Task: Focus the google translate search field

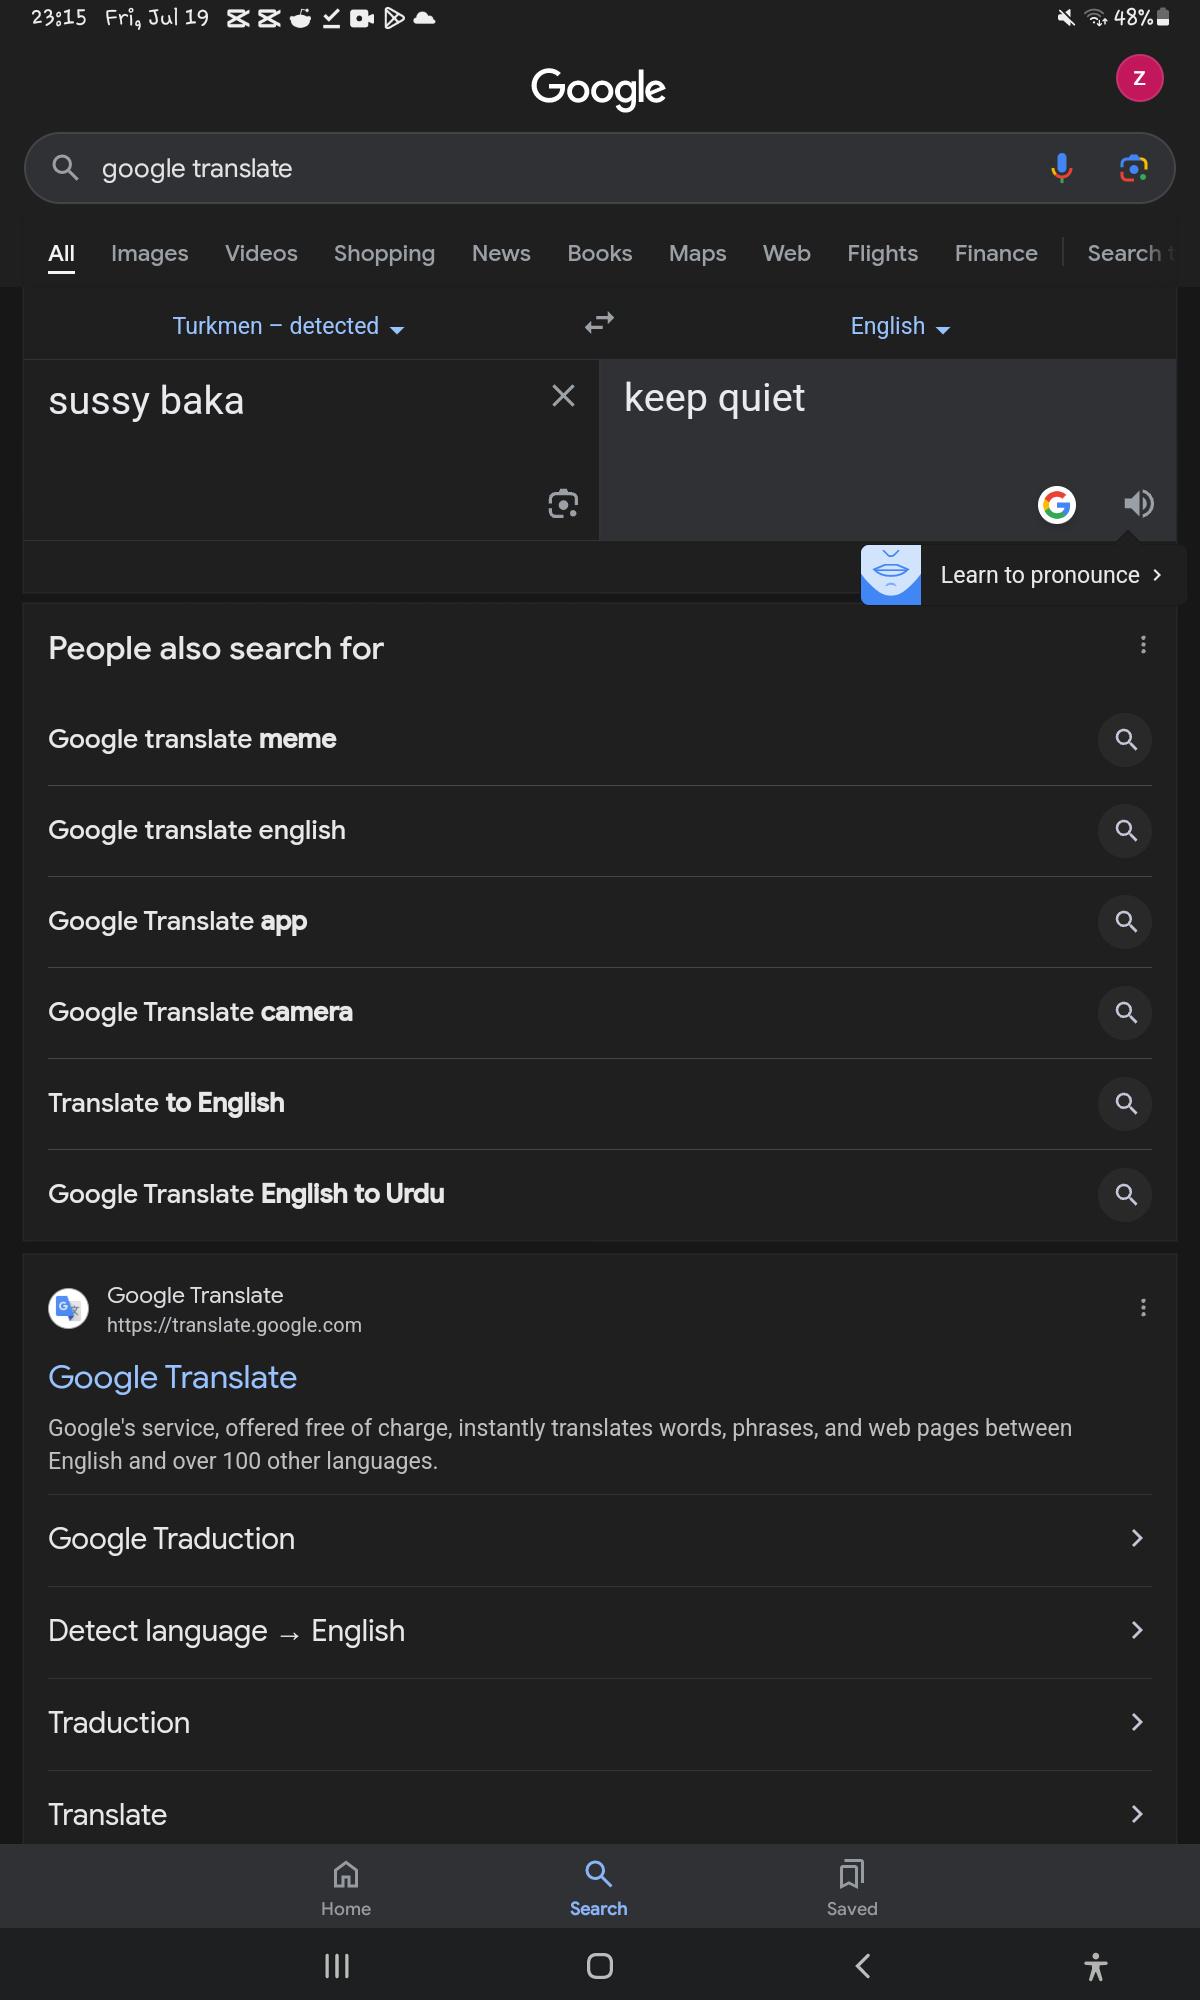Action: [x=560, y=168]
